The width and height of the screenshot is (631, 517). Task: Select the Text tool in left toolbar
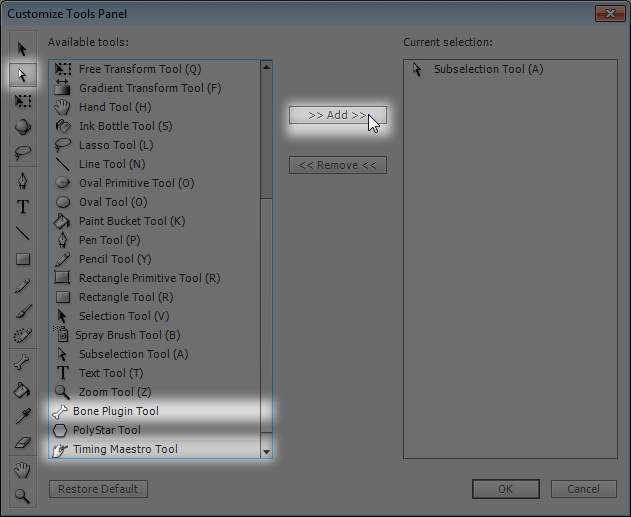point(23,207)
